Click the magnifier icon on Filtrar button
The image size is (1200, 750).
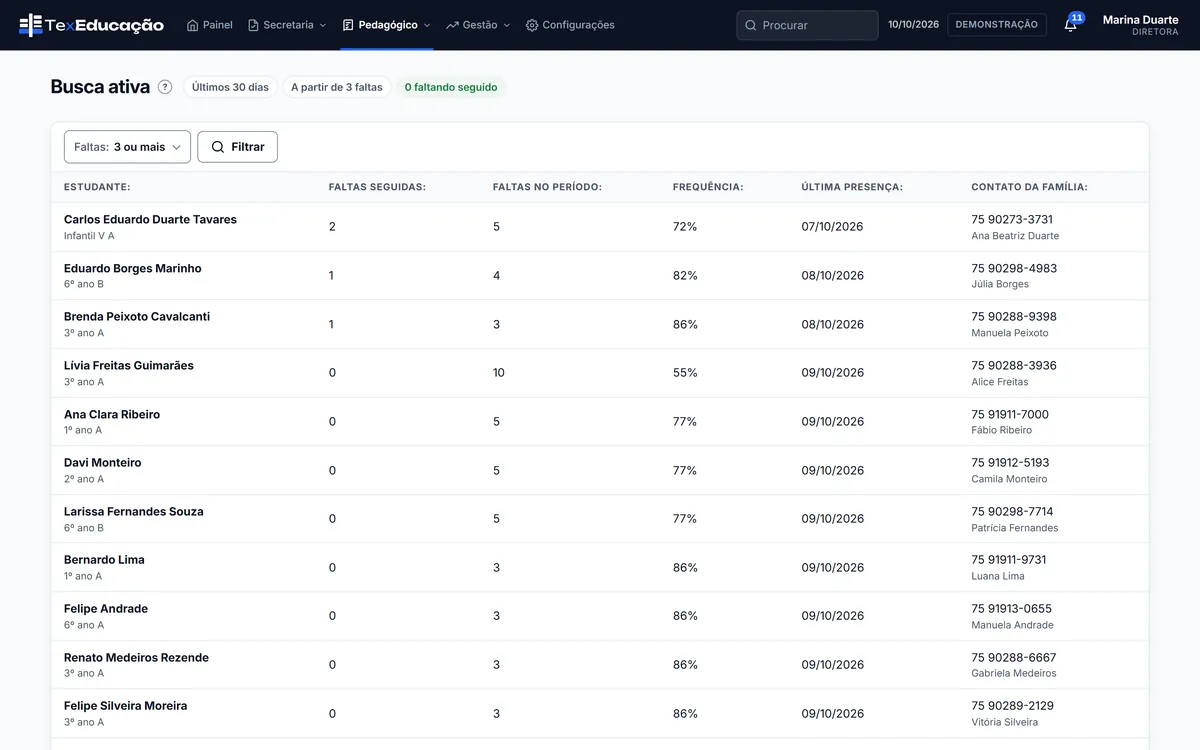click(218, 147)
